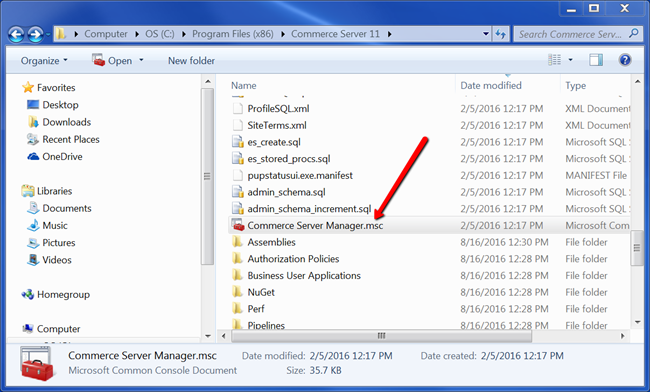The height and width of the screenshot is (392, 650).
Task: Sort by Date modified column header
Action: [491, 85]
